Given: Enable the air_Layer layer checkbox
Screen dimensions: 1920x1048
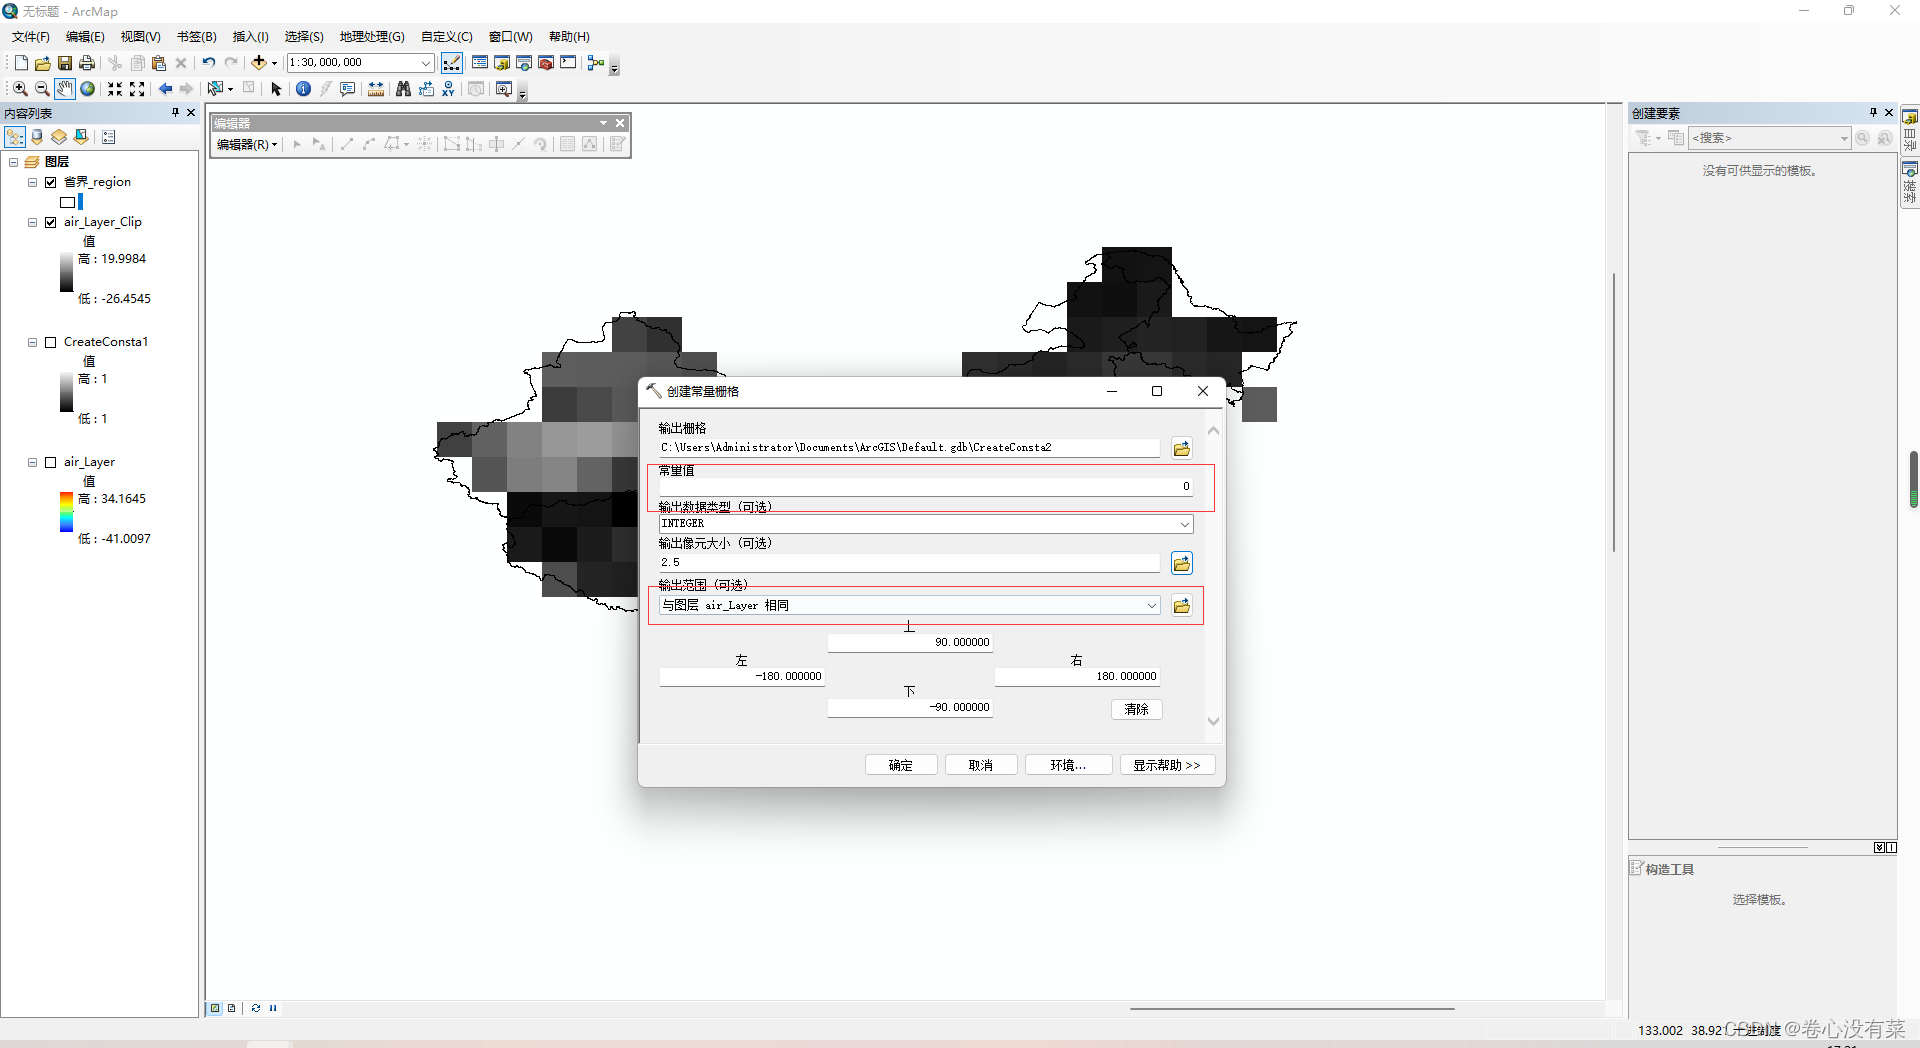Looking at the screenshot, I should tap(50, 462).
